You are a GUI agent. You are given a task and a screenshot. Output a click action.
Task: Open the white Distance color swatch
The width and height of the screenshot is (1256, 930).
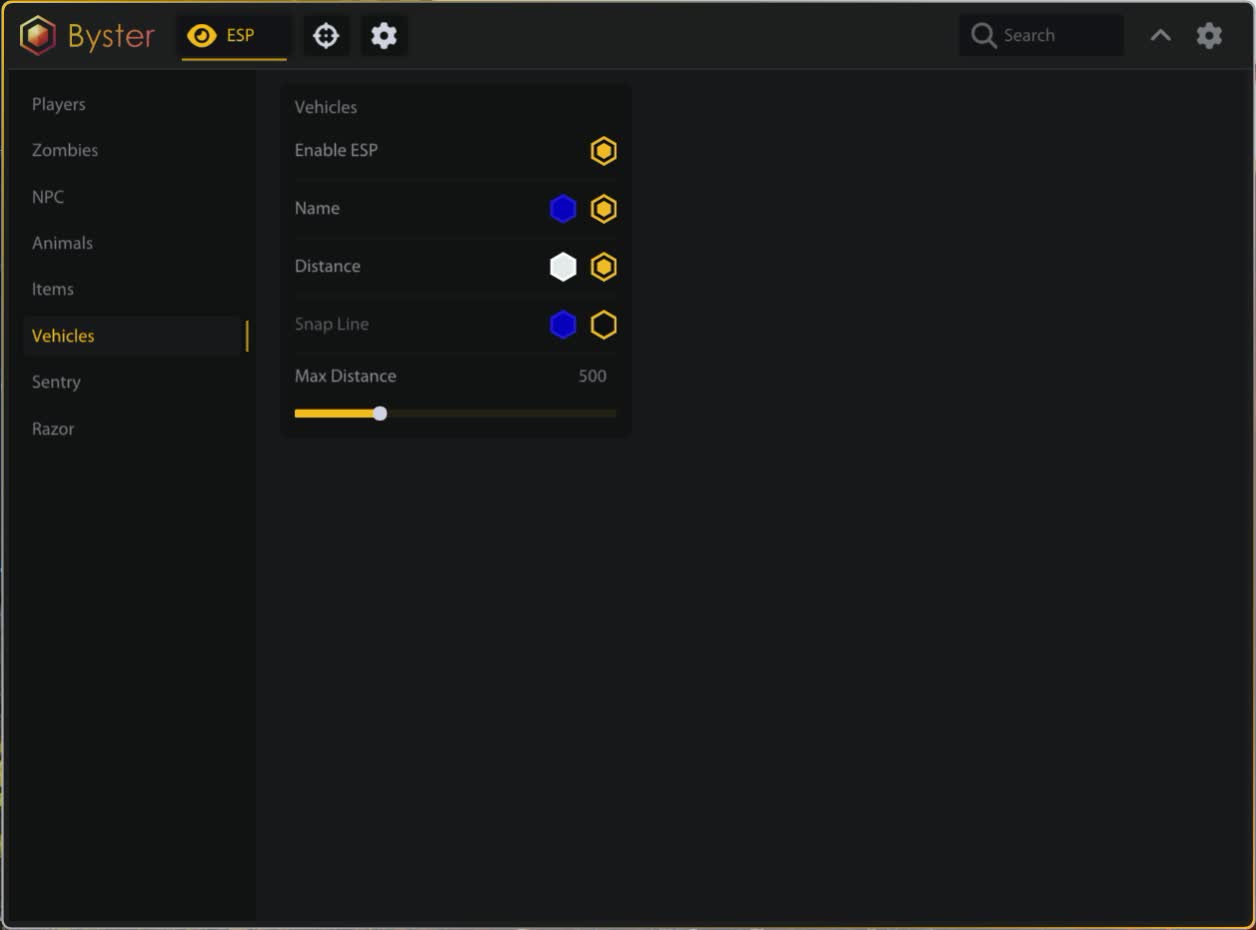pos(563,267)
